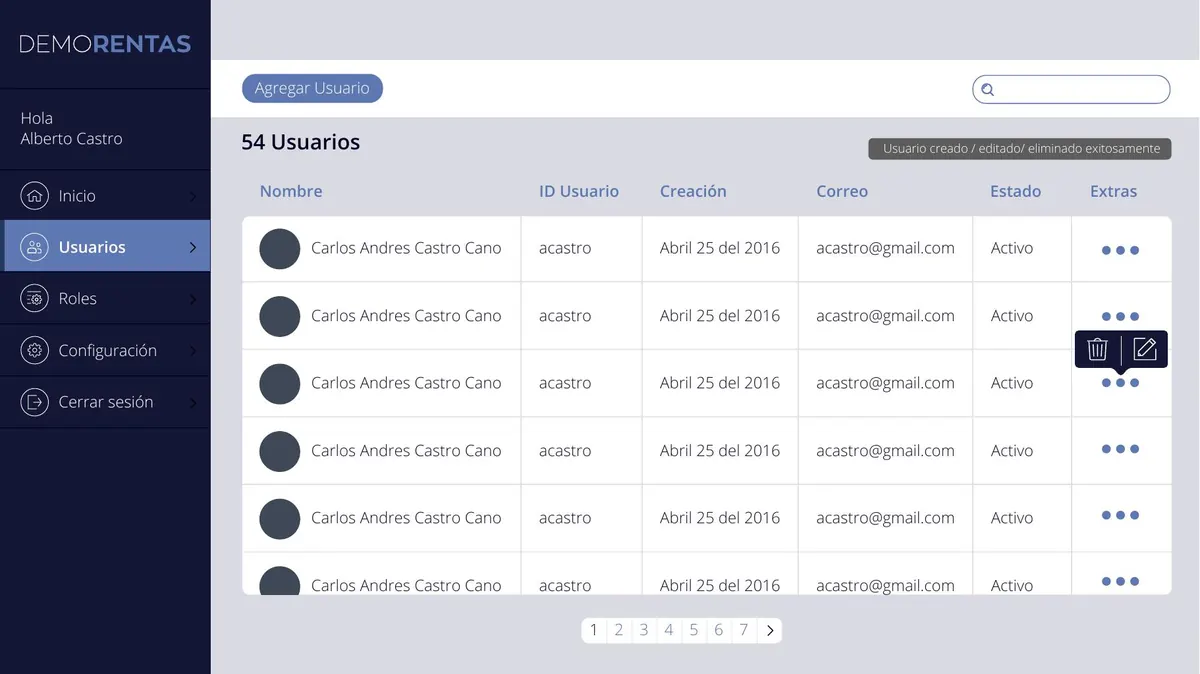The image size is (1200, 674).
Task: Go to page 6 in pagination
Action: (x=719, y=630)
